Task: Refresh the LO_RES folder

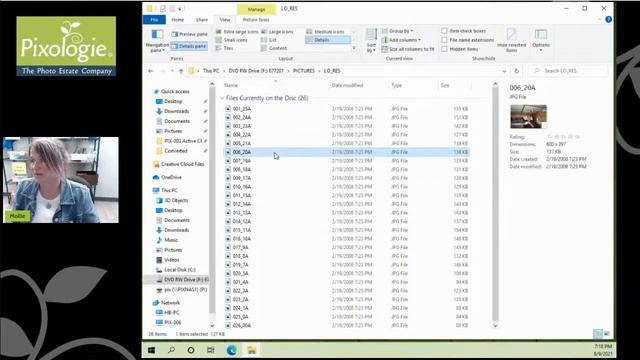Action: (x=517, y=71)
